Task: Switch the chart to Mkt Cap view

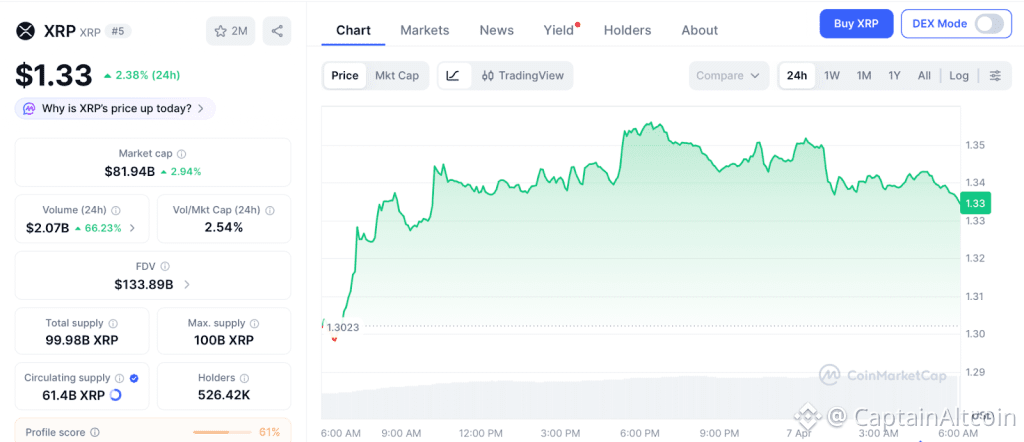Action: pos(397,76)
